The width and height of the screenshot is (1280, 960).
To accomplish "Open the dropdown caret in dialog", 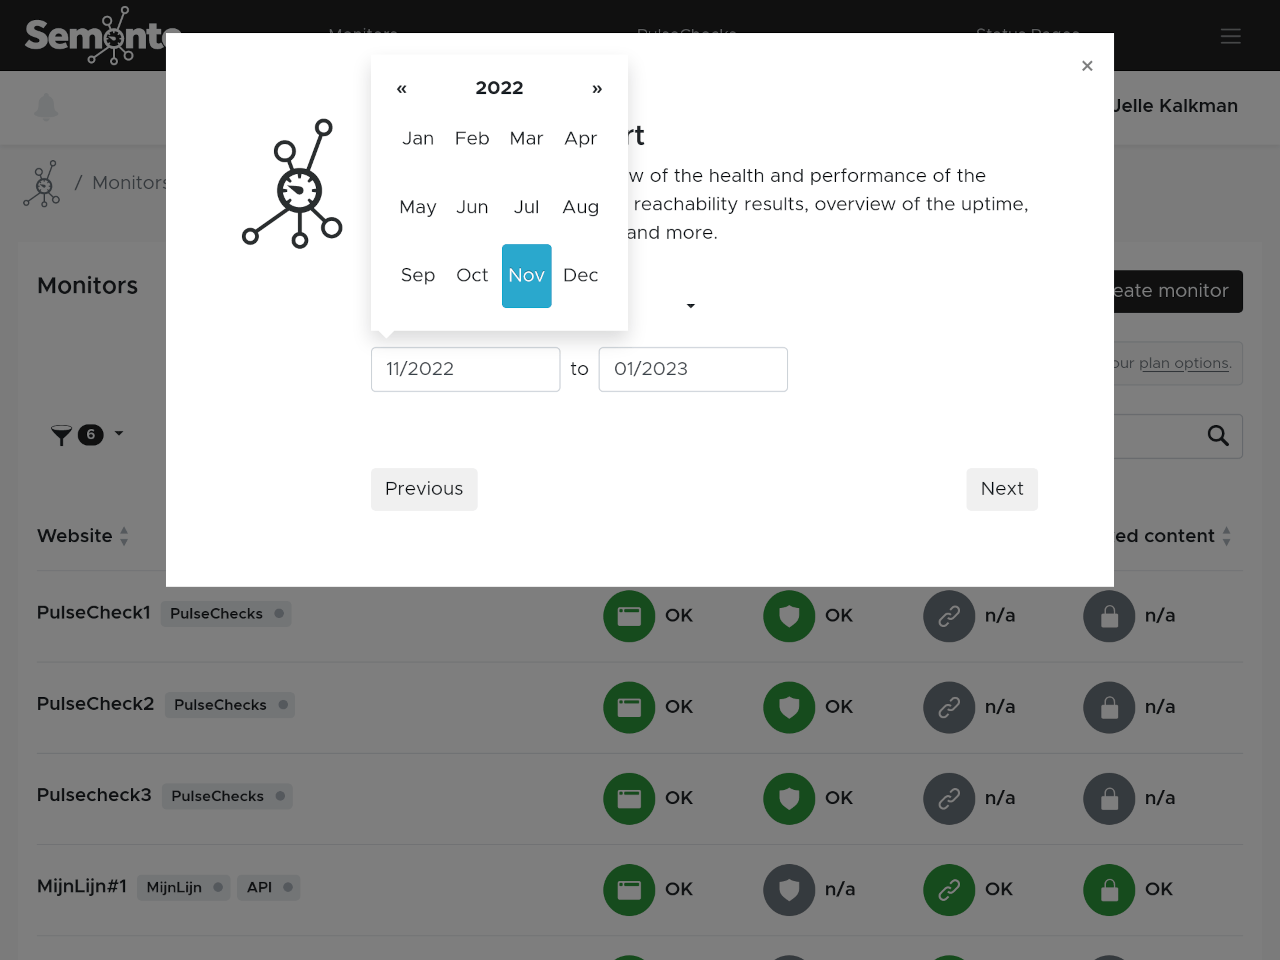I will (690, 306).
